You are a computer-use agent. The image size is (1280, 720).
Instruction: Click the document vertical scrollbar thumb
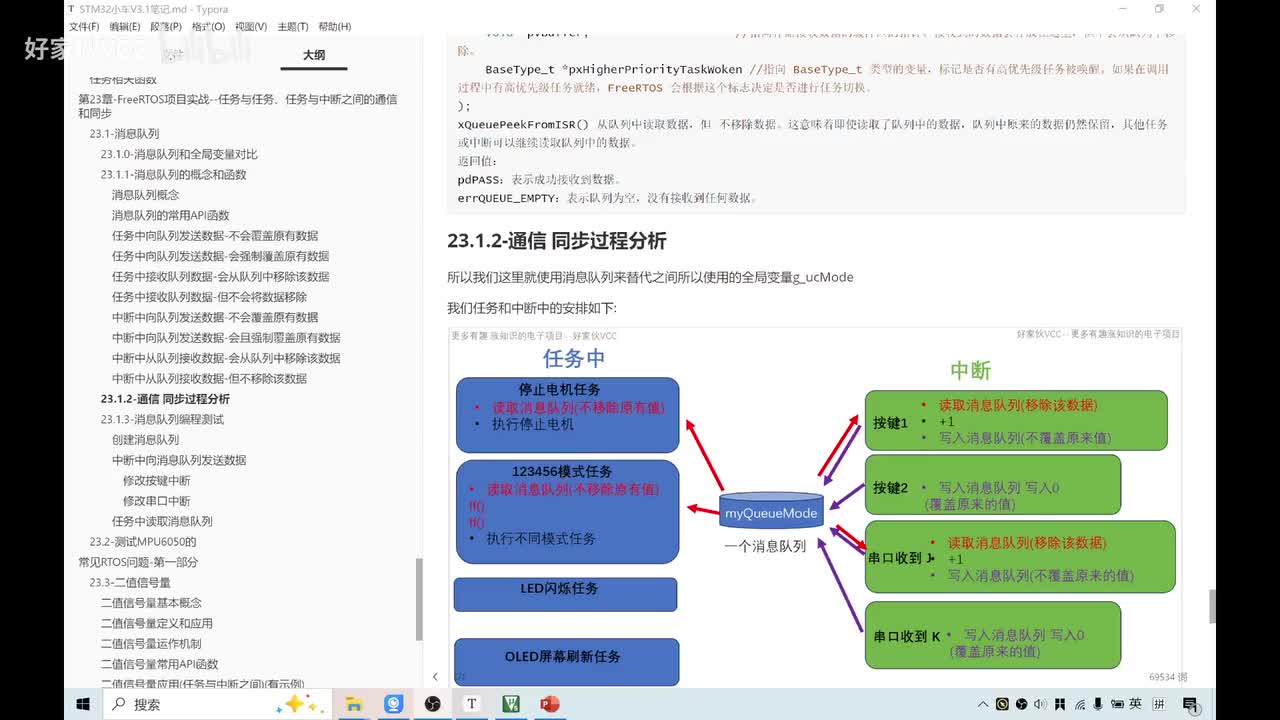[1213, 605]
